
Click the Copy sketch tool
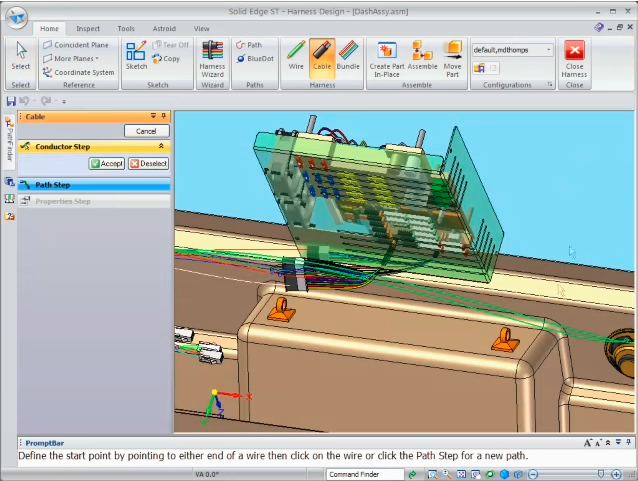pyautogui.click(x=166, y=59)
